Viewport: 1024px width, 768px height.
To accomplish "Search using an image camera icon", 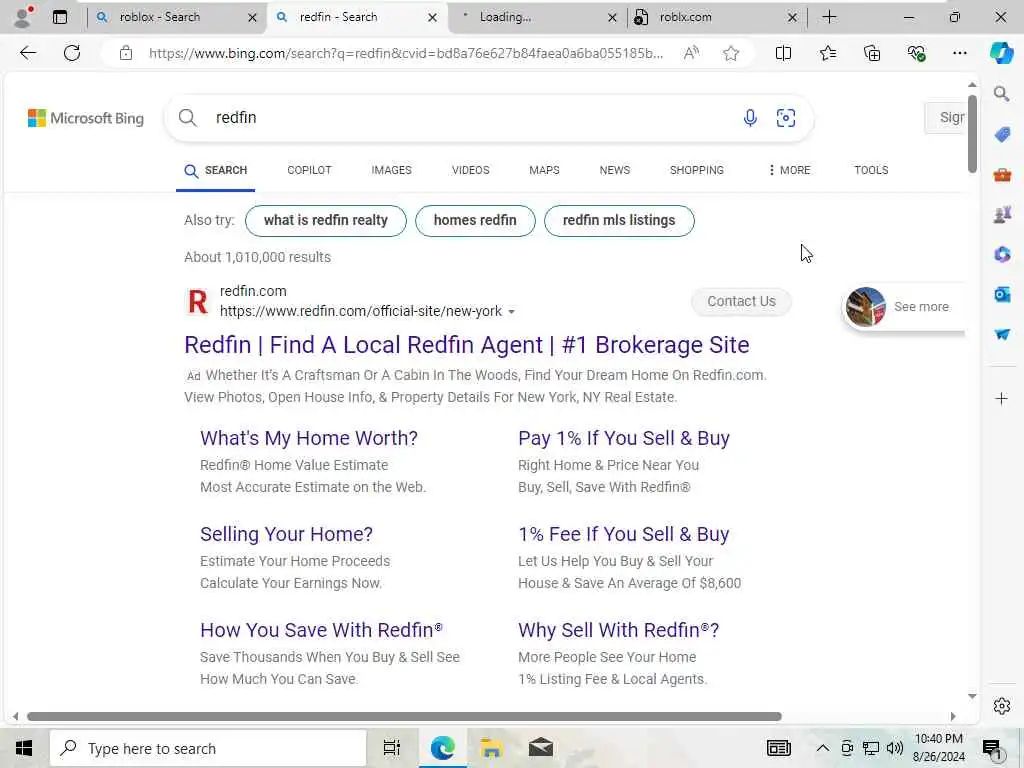I will coord(786,118).
